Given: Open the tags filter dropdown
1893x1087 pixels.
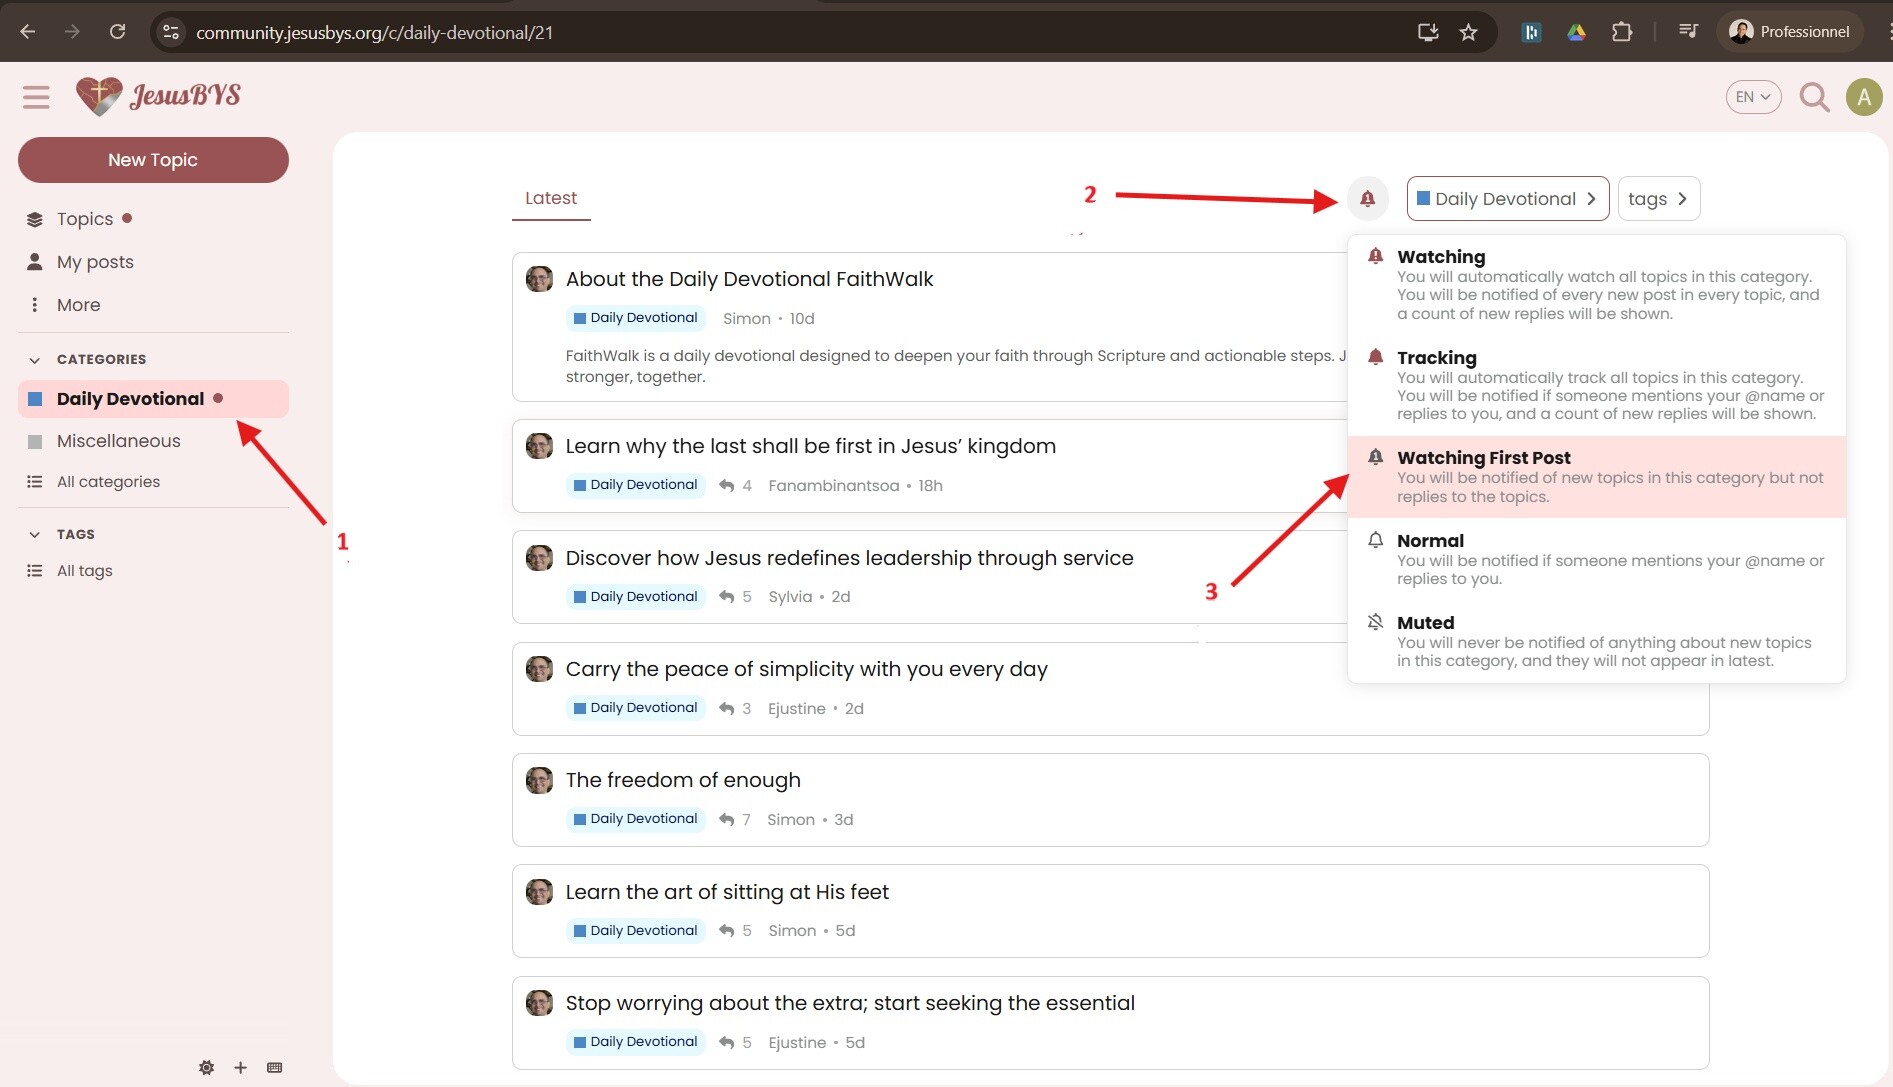Looking at the screenshot, I should pos(1658,199).
